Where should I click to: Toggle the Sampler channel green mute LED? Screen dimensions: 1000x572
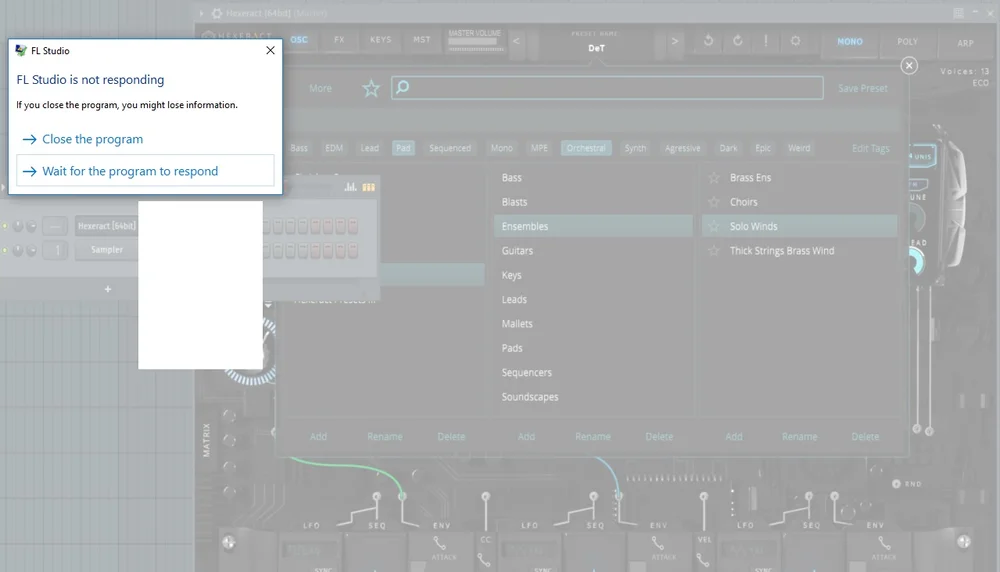coord(5,250)
